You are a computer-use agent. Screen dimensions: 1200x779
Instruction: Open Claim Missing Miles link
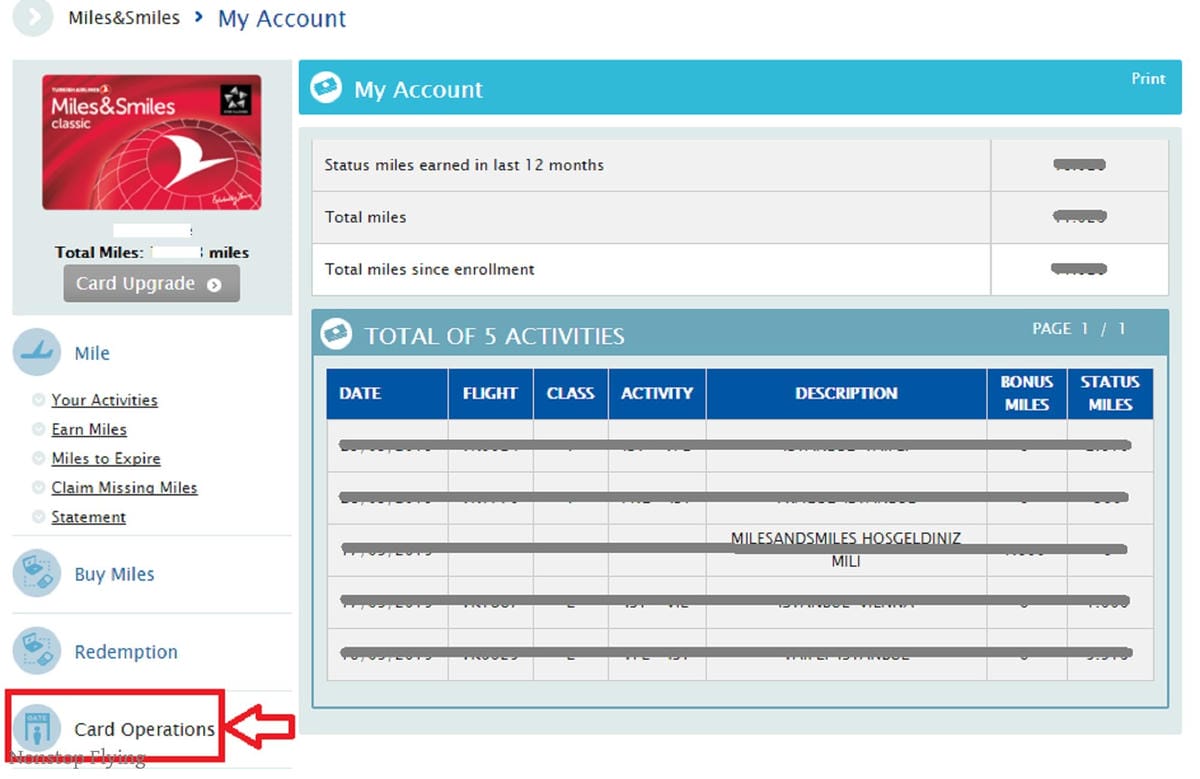[x=124, y=488]
